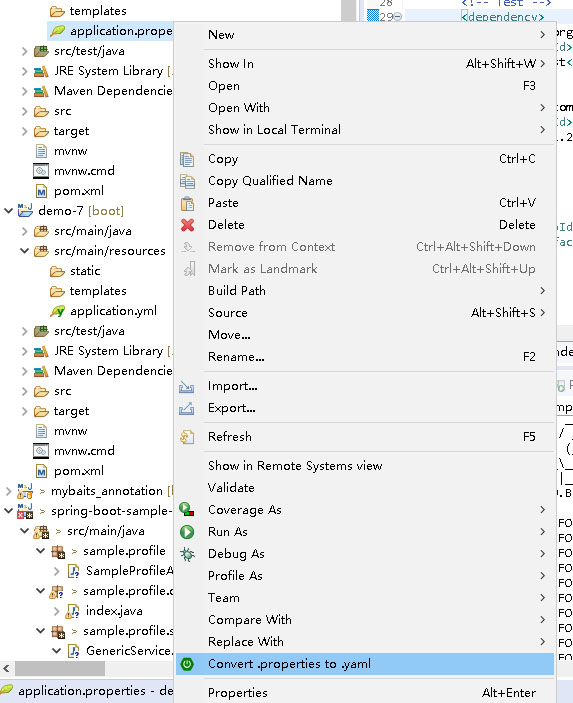The height and width of the screenshot is (703, 573).
Task: Click the horizontal scrollbar of Package Explorer
Action: click(60, 668)
